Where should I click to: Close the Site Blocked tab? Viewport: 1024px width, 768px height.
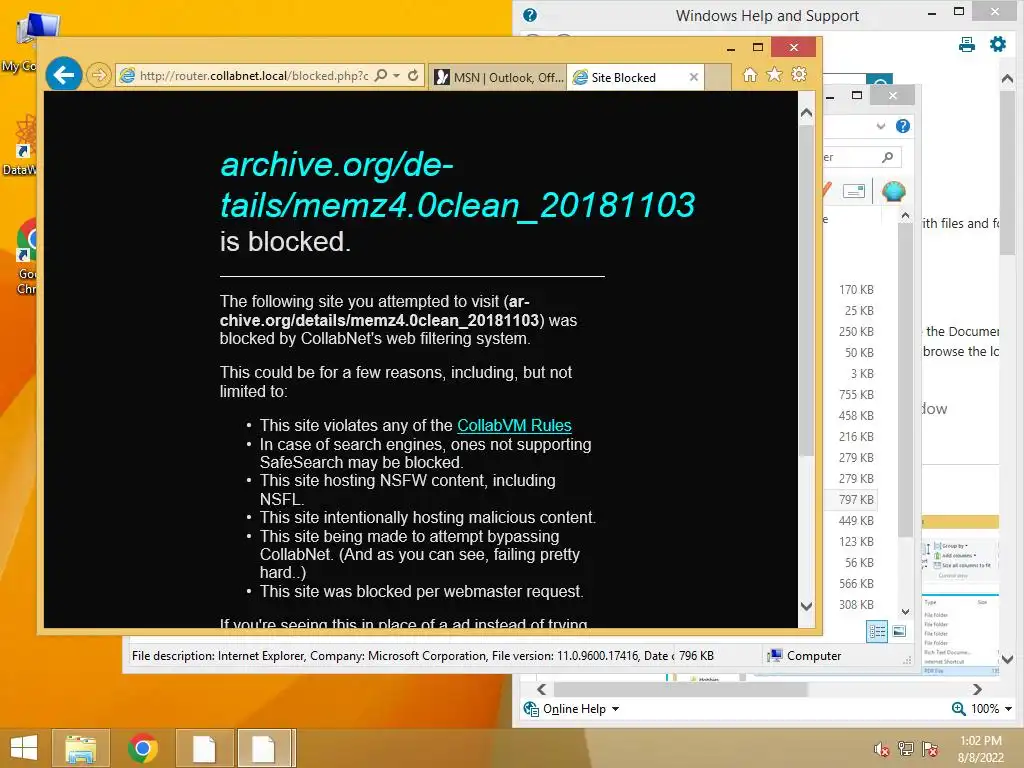pos(694,77)
